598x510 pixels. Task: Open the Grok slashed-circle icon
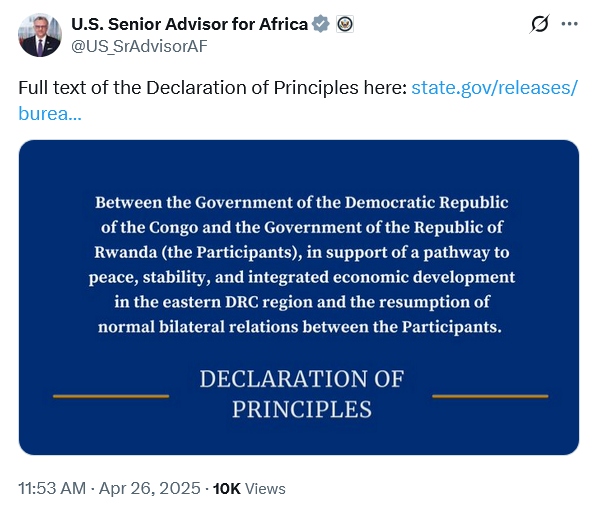pyautogui.click(x=540, y=24)
